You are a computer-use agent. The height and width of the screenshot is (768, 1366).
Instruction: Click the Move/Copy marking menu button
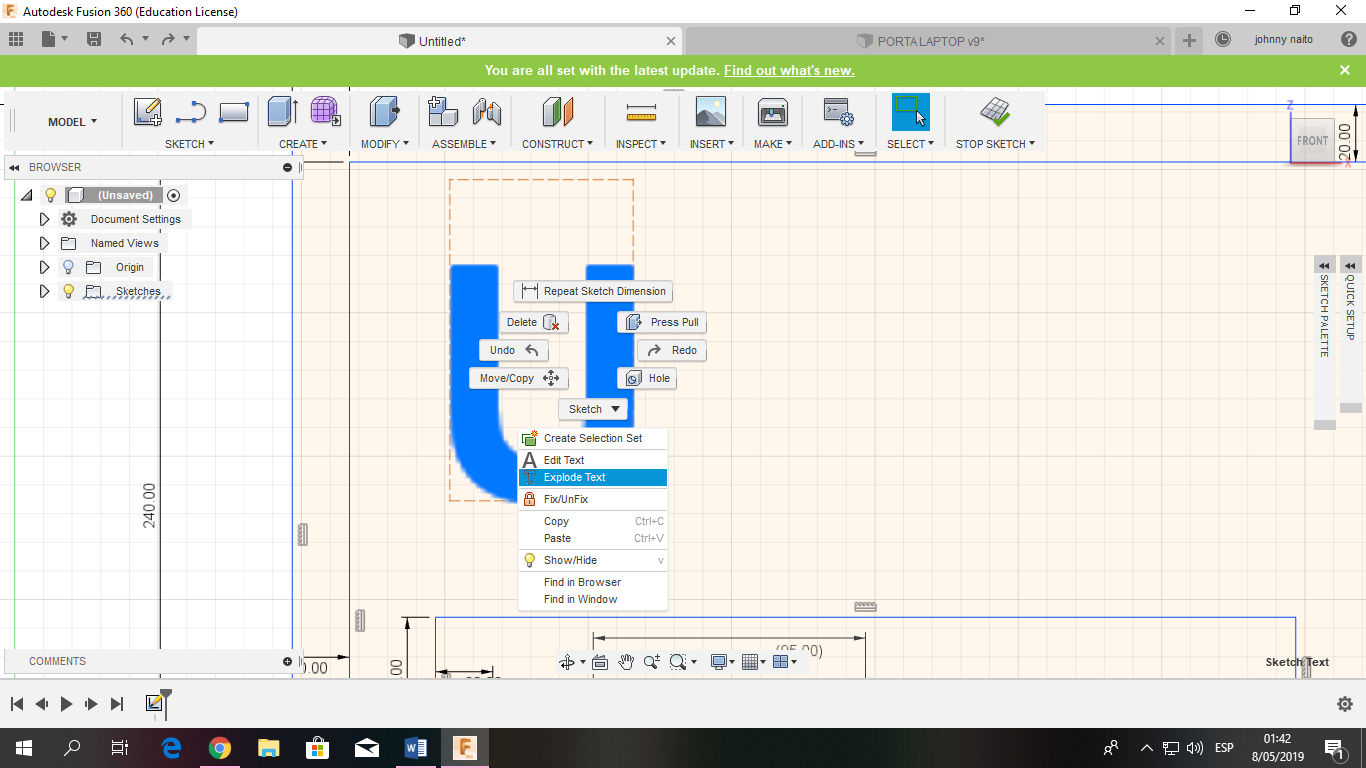pyautogui.click(x=519, y=378)
